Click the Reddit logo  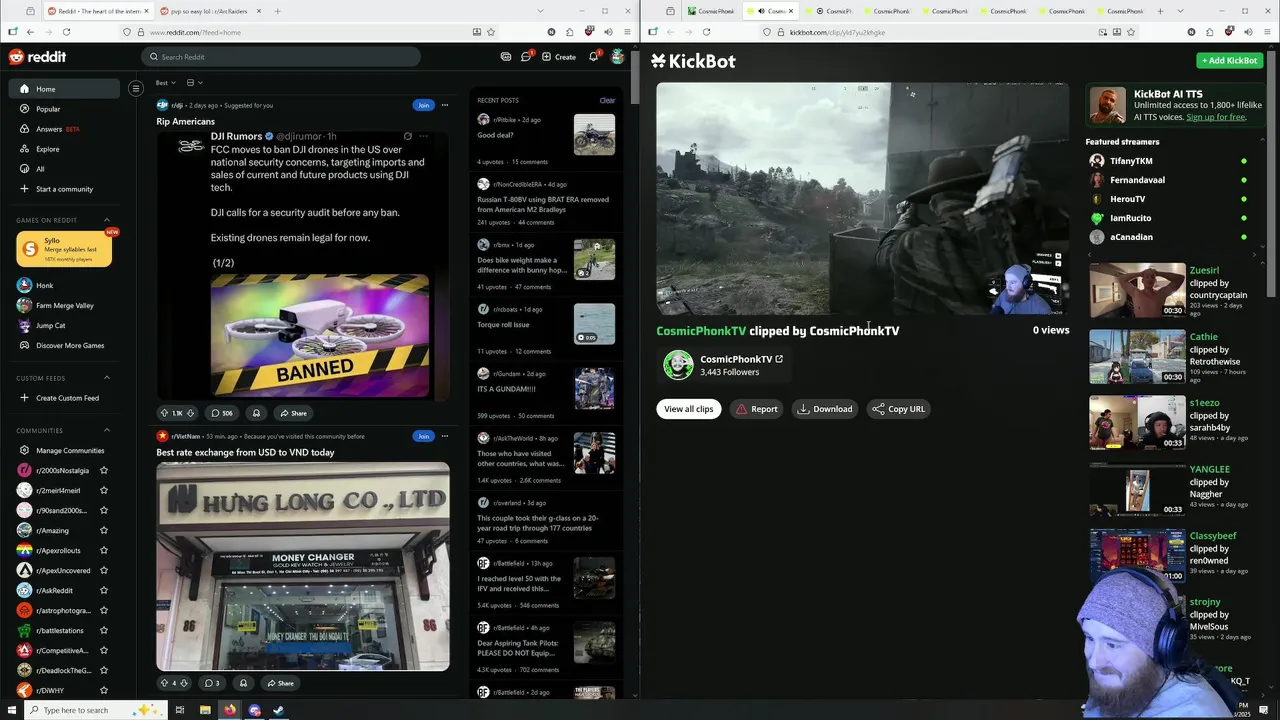pyautogui.click(x=37, y=57)
